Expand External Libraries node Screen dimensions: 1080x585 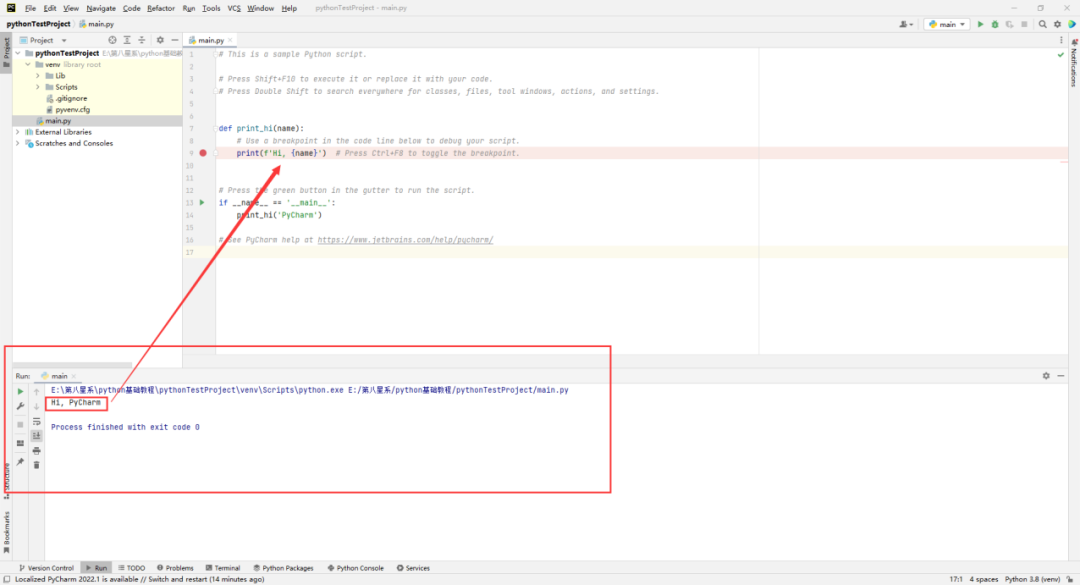[18, 132]
